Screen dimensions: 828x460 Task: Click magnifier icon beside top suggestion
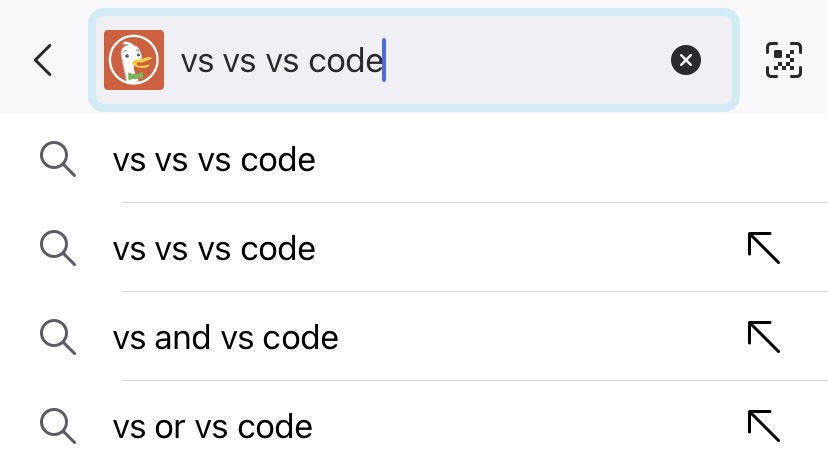pos(58,159)
